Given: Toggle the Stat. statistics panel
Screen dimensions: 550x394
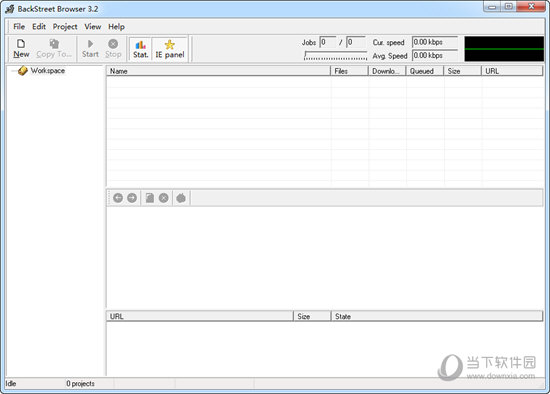Looking at the screenshot, I should click(141, 49).
